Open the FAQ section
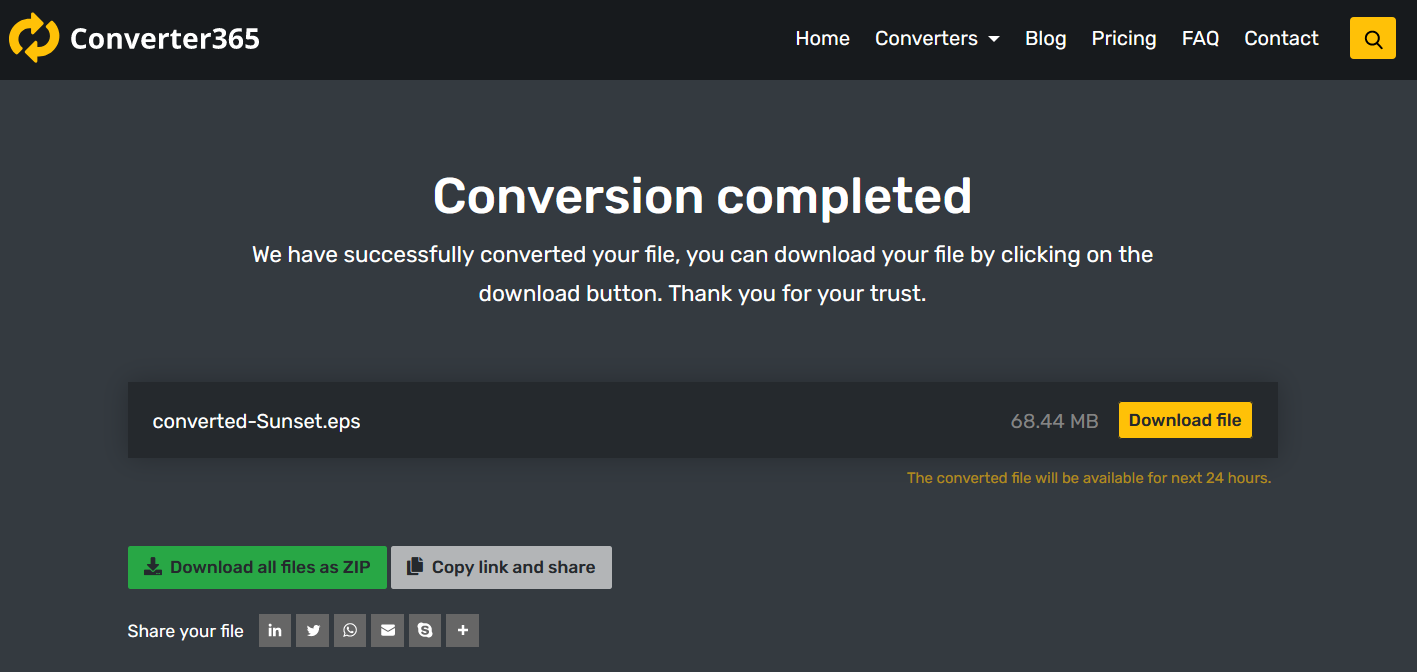Screen dimensions: 1417x672 [1200, 39]
